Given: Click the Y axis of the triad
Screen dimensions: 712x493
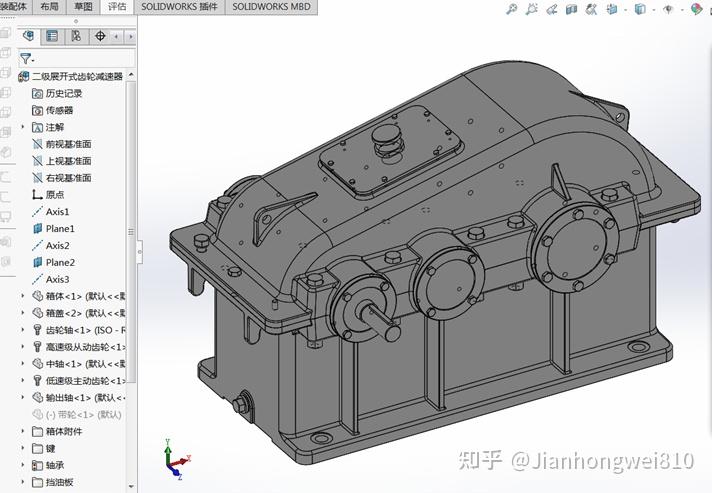Looking at the screenshot, I should point(168,451).
